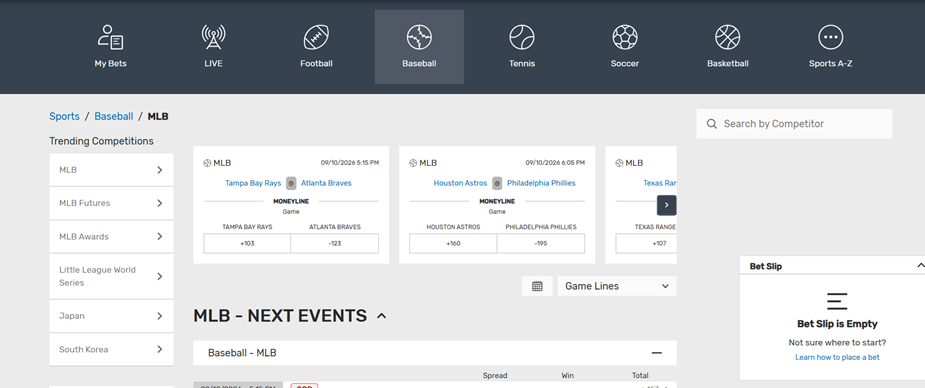Open Atlanta Braves team link
Image resolution: width=925 pixels, height=388 pixels.
pyautogui.click(x=326, y=183)
